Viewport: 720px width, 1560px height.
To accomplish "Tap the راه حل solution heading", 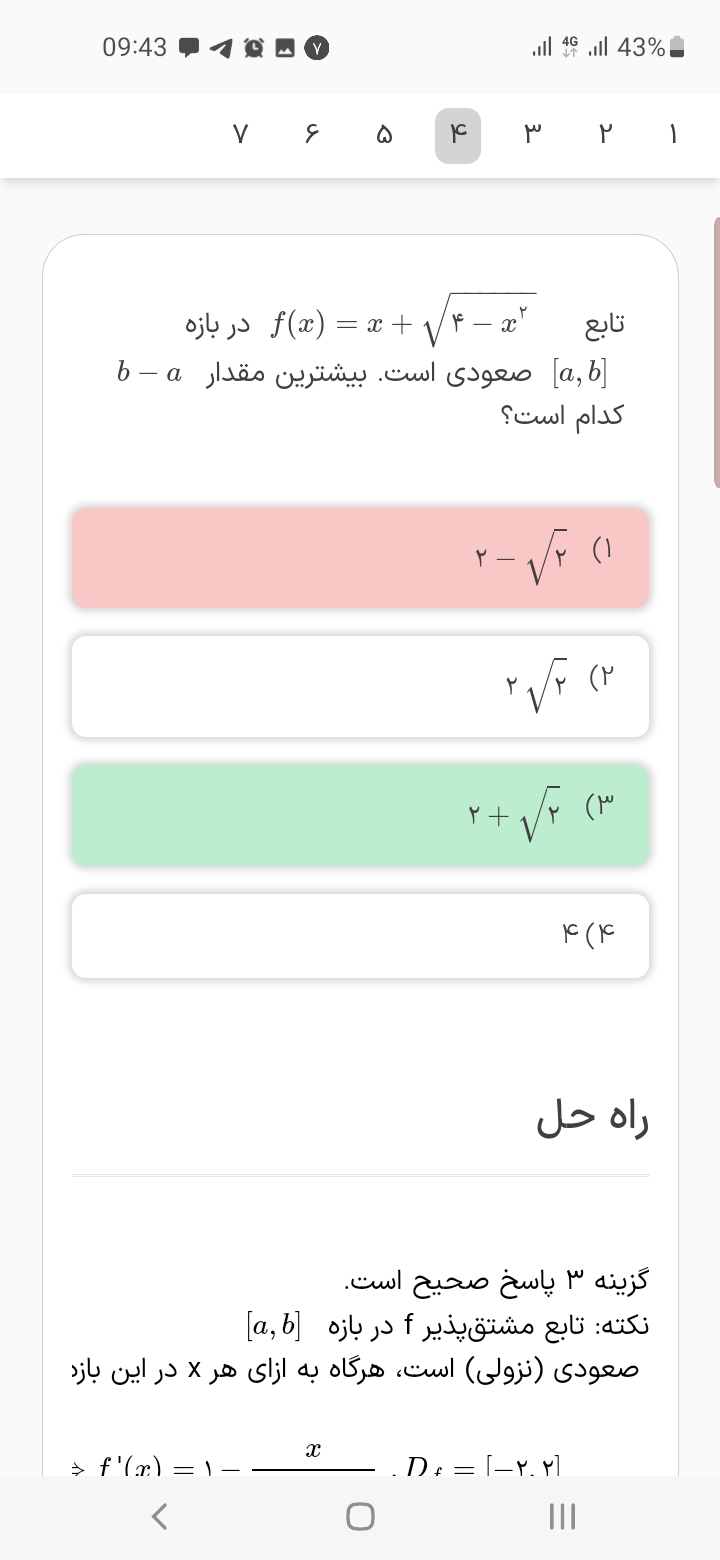I will pyautogui.click(x=593, y=1119).
